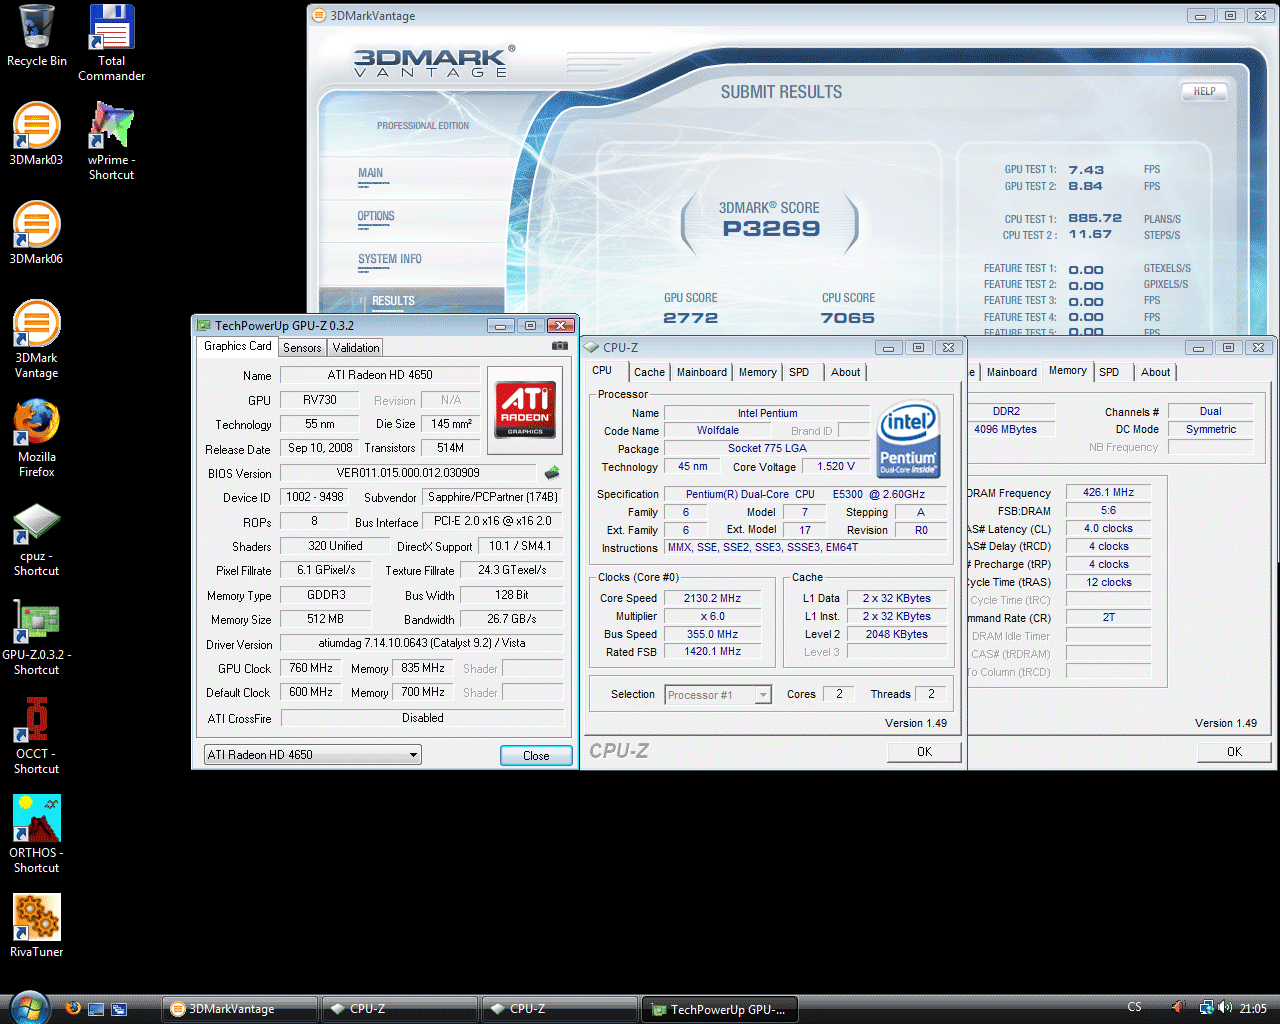This screenshot has width=1280, height=1024.
Task: Click the ATI Radeon logo in GPU-Z
Action: (525, 408)
